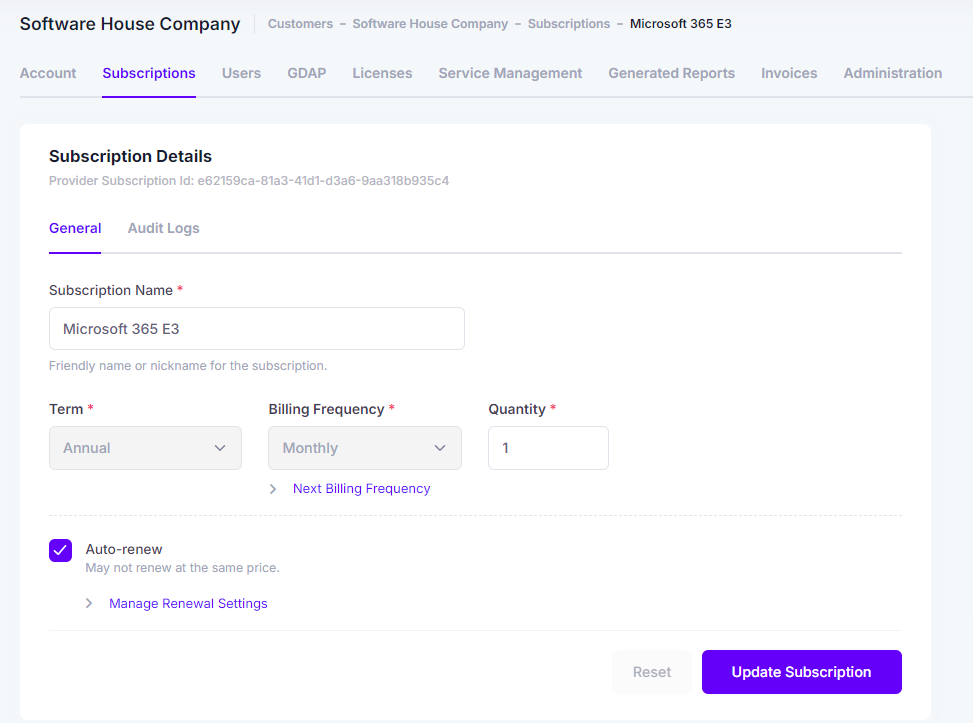Image resolution: width=973 pixels, height=723 pixels.
Task: Open the GDAP tab
Action: (307, 73)
